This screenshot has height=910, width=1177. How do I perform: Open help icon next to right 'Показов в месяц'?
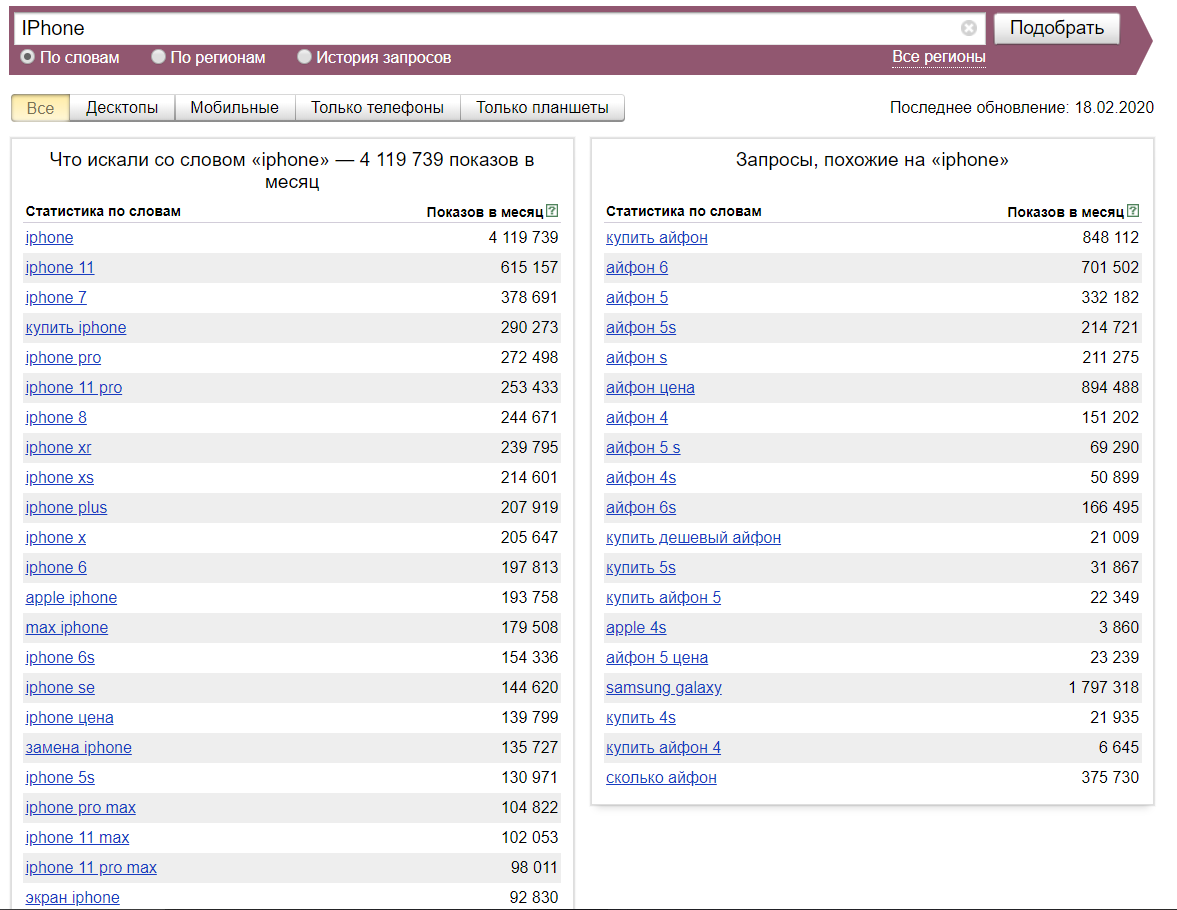point(1133,211)
